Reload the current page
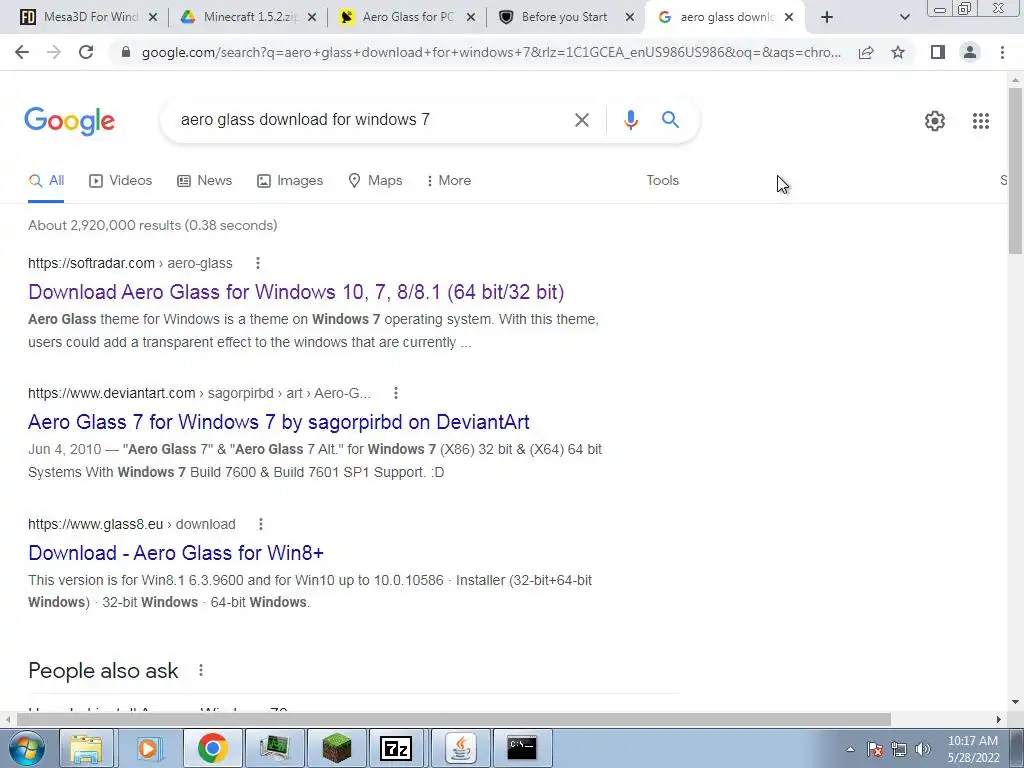Screen dimensions: 1024x768 pos(86,52)
